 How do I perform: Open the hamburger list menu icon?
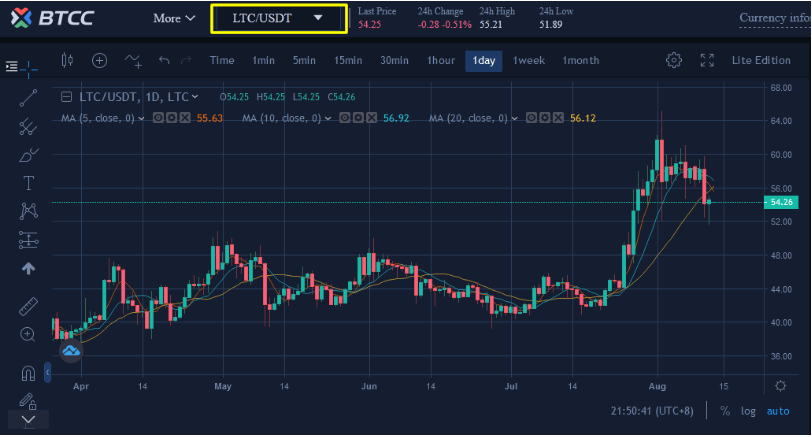12,66
